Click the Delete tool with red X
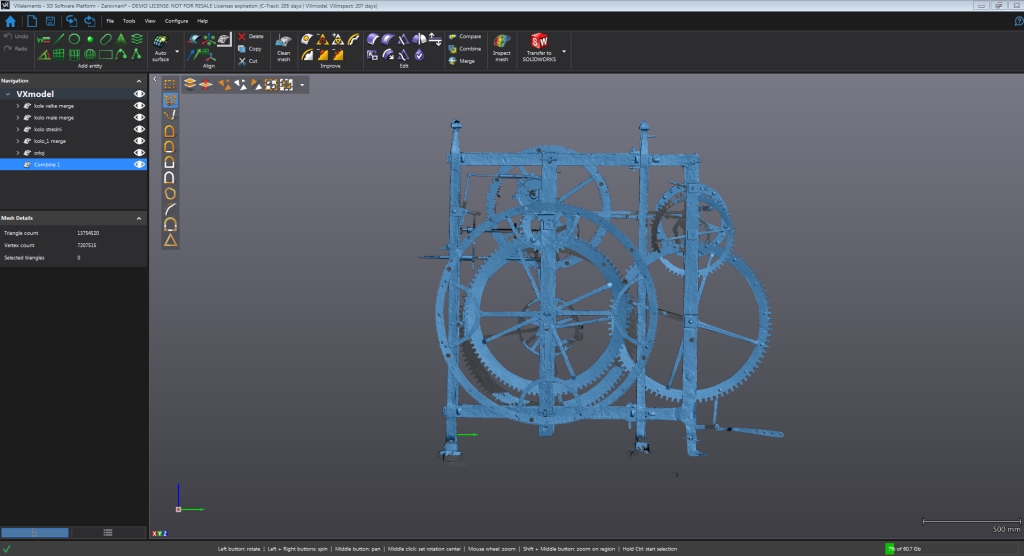The height and width of the screenshot is (556, 1024). click(x=250, y=36)
